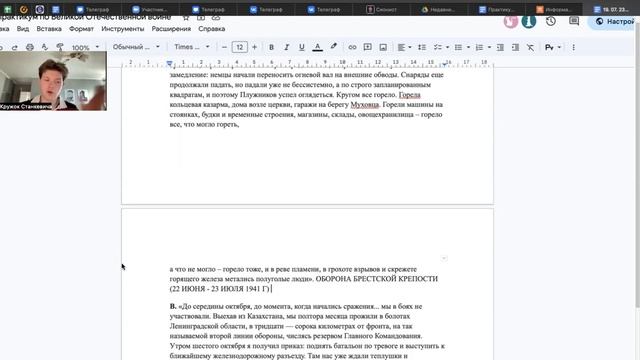Activate the paint format roller icon
This screenshot has width=640, height=360.
click(60, 47)
